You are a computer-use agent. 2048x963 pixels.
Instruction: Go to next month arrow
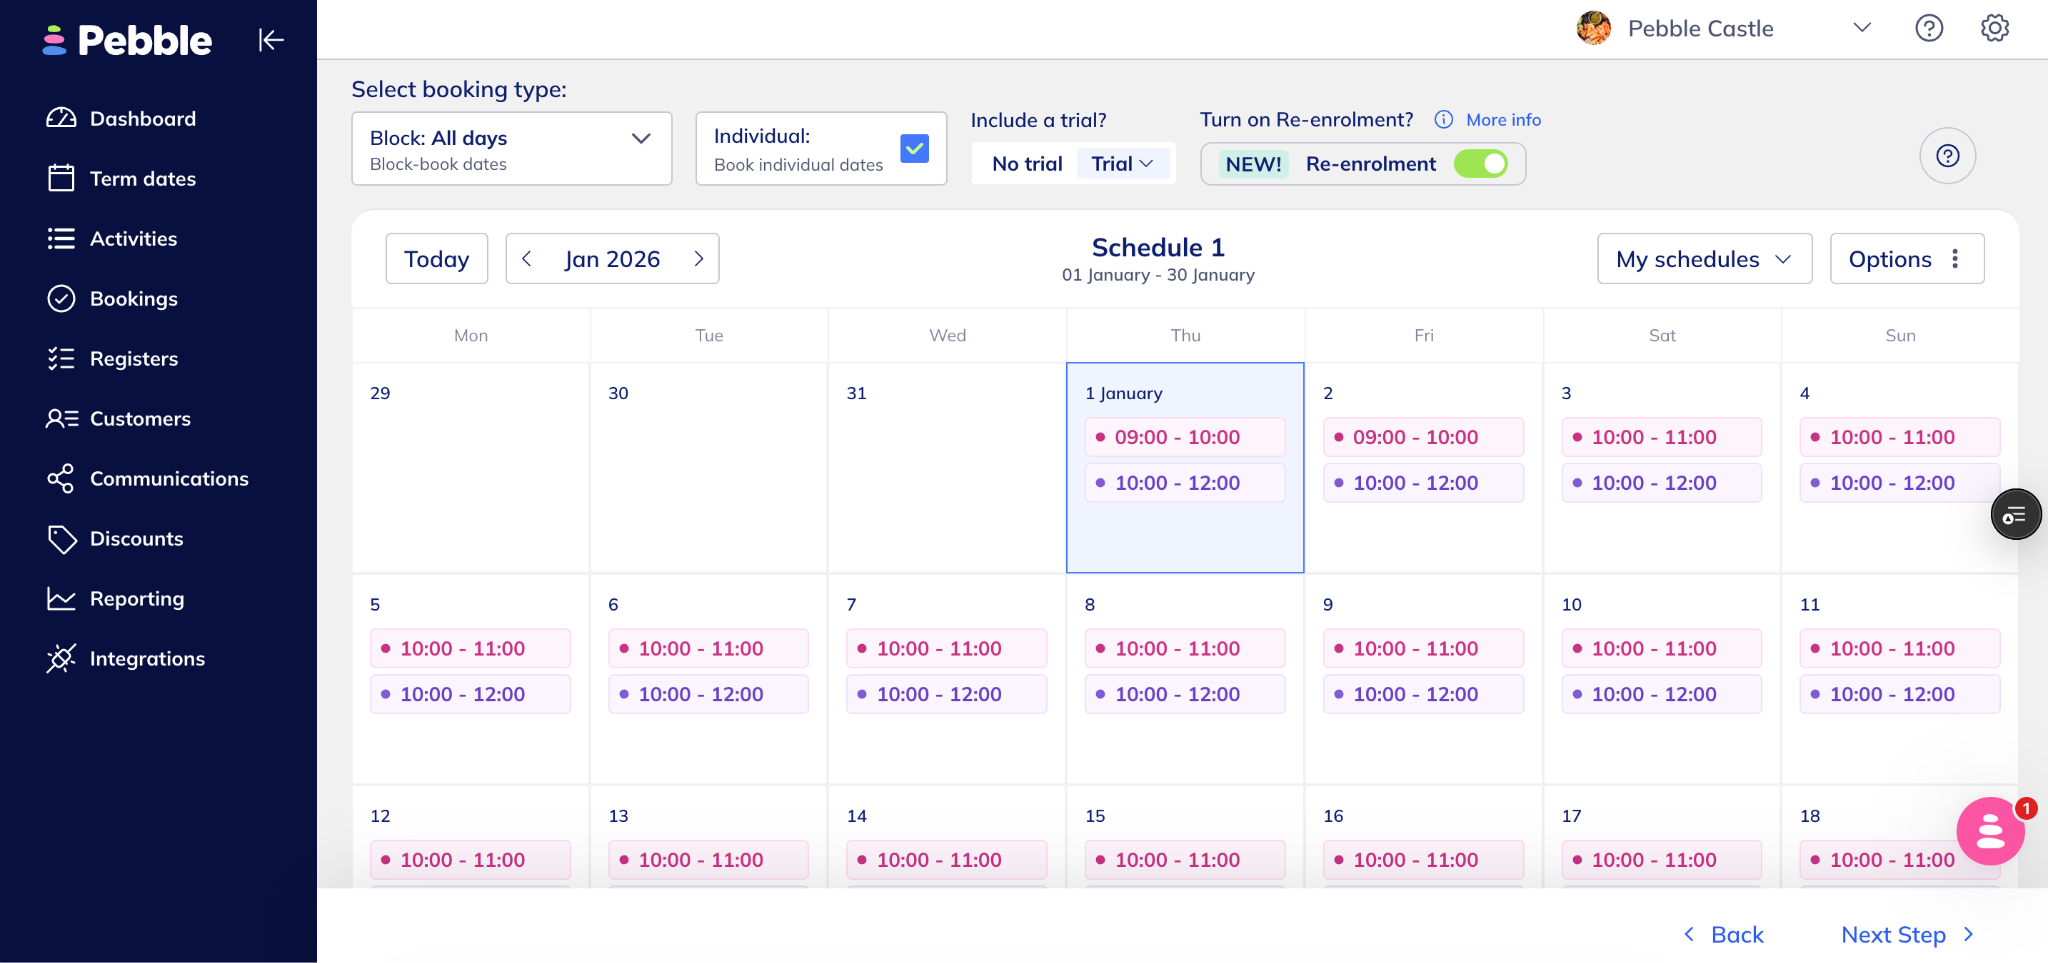(x=699, y=259)
